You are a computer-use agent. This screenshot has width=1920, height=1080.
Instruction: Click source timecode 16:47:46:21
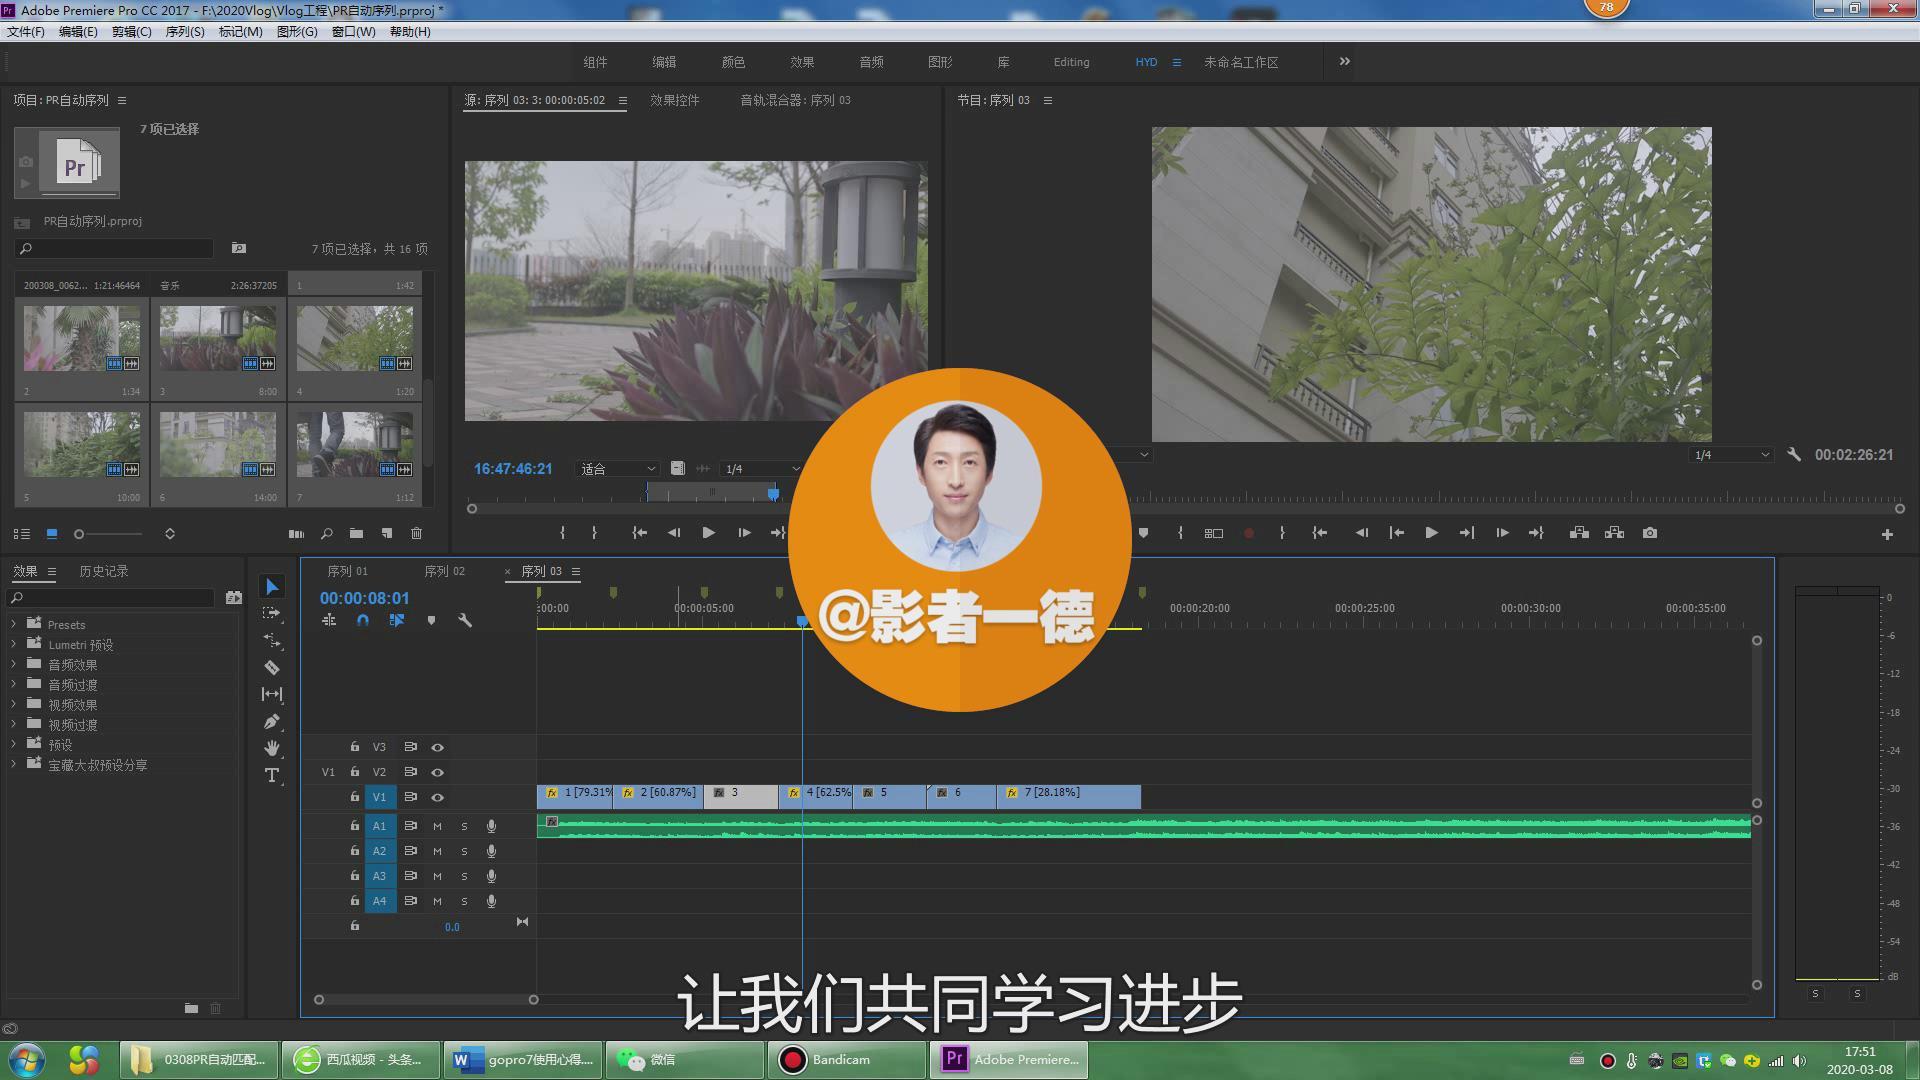click(x=513, y=469)
